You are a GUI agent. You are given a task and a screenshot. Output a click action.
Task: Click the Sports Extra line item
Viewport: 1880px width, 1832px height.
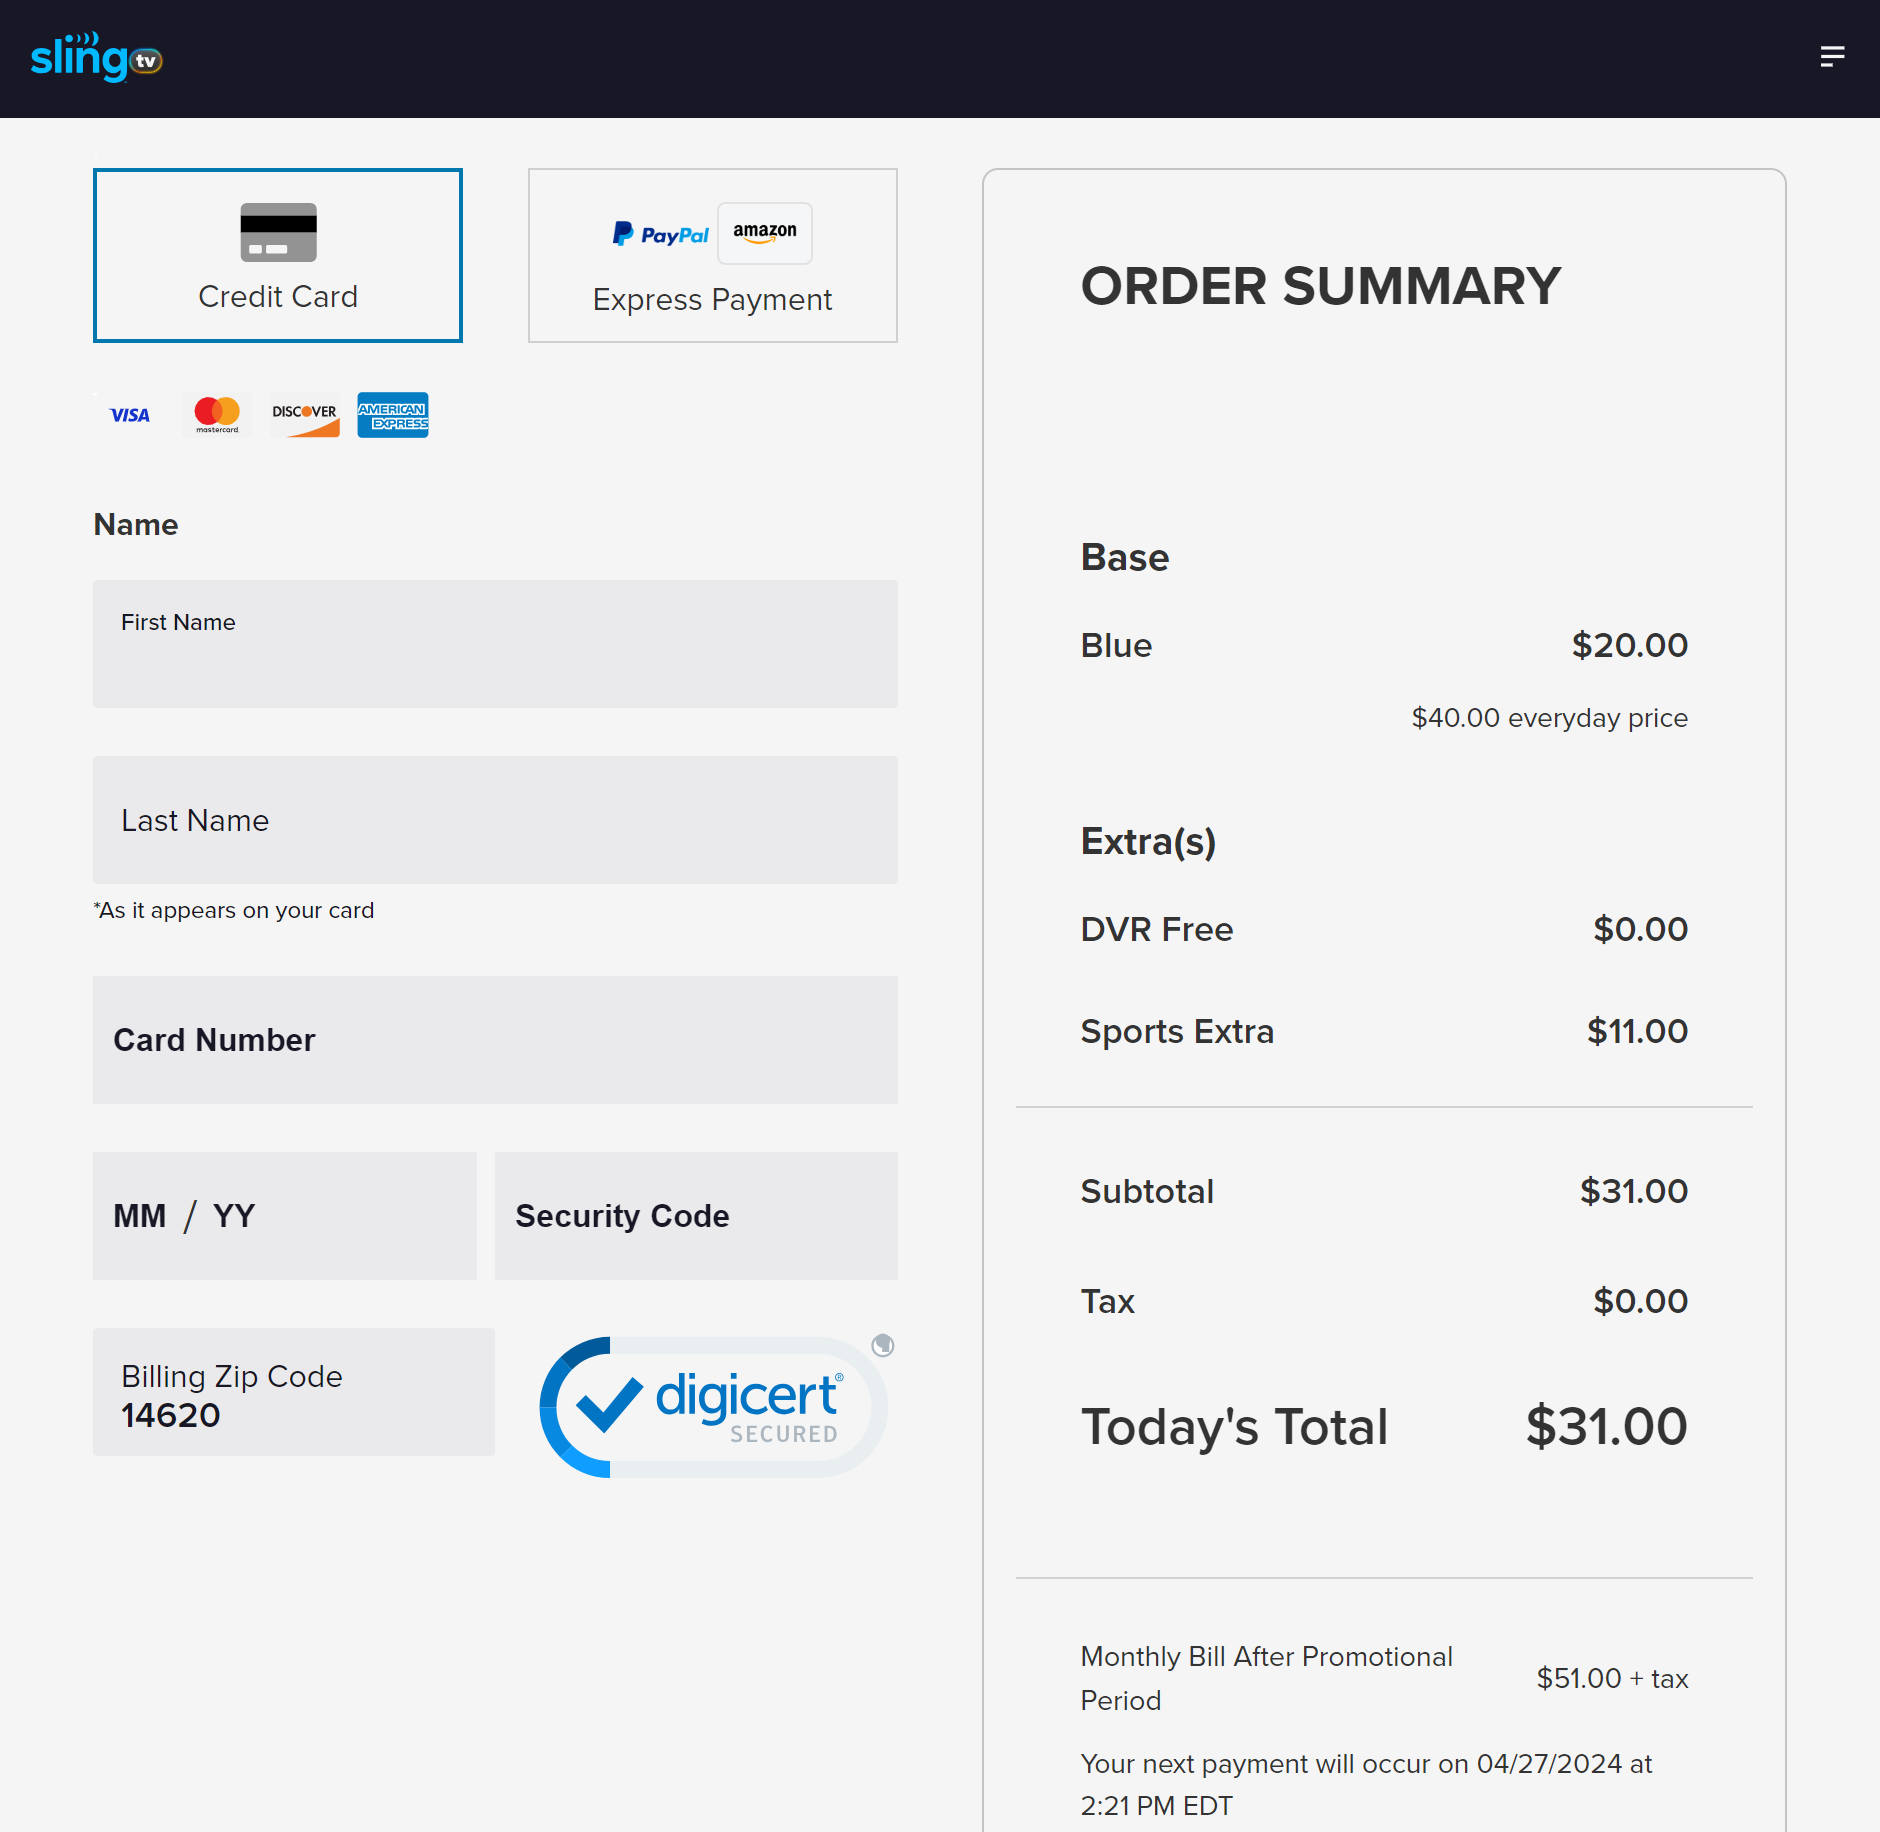[1384, 1031]
